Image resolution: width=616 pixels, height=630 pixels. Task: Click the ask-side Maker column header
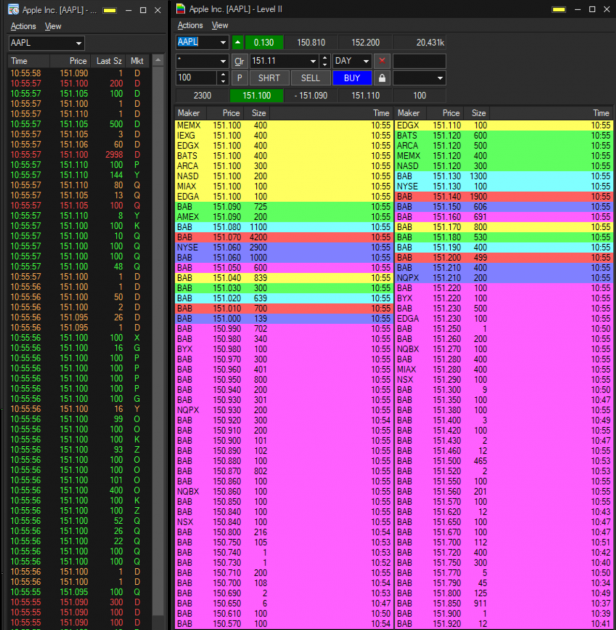[x=409, y=113]
